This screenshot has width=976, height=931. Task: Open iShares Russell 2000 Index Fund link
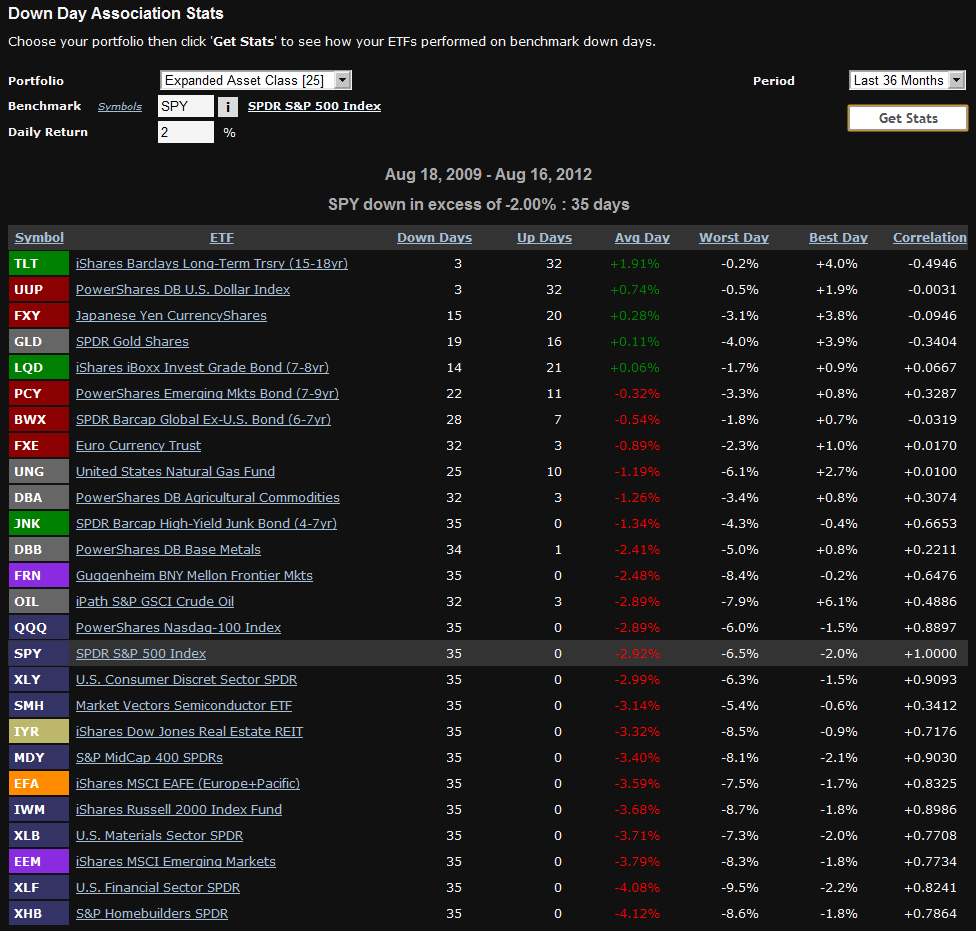click(179, 810)
